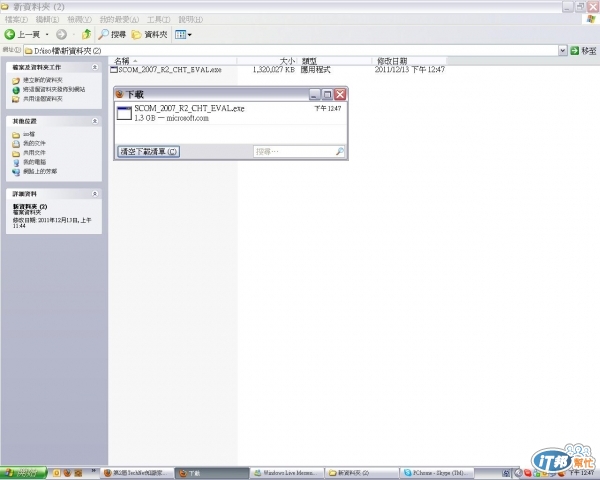Open 網路上的芳鄰 in other places
This screenshot has width=600, height=480.
40,171
